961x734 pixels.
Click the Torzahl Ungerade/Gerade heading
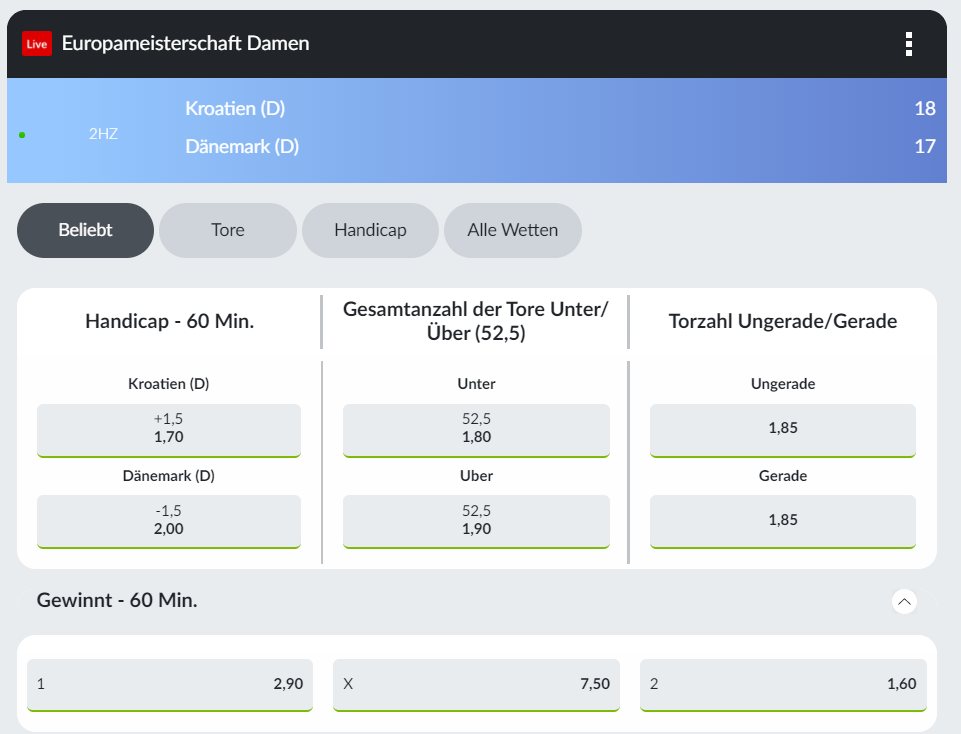tap(783, 321)
